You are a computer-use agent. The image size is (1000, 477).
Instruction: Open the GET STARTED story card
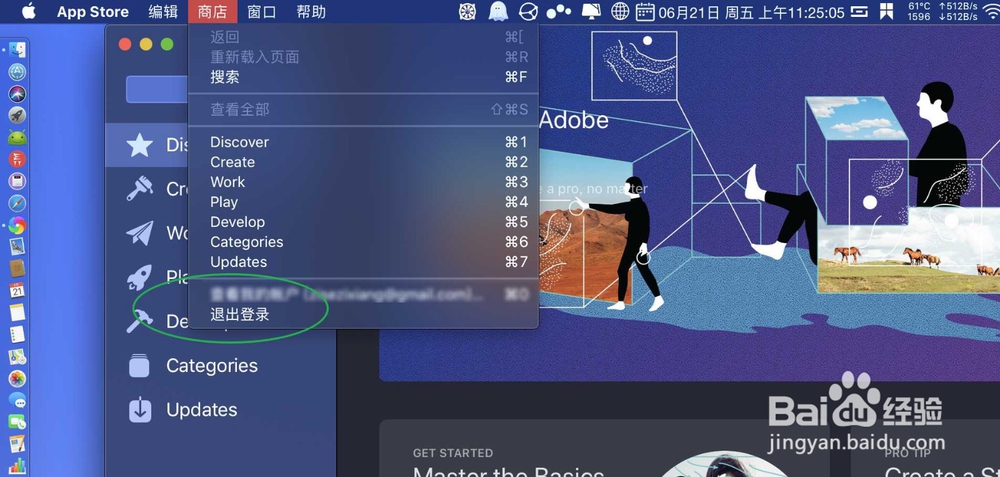605,448
